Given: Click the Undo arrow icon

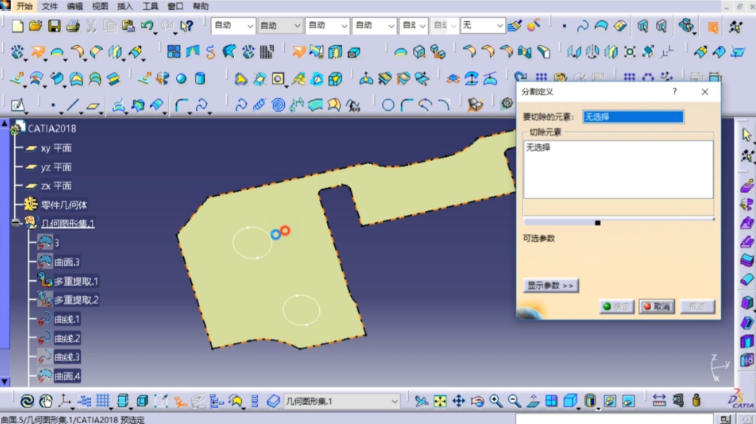Looking at the screenshot, I should tap(147, 25).
